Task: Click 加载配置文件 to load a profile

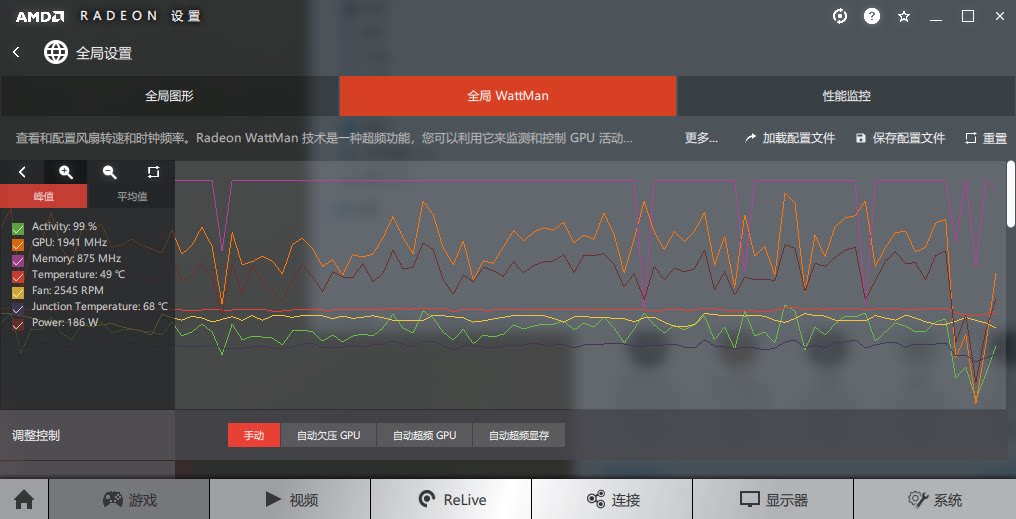Action: click(x=790, y=138)
